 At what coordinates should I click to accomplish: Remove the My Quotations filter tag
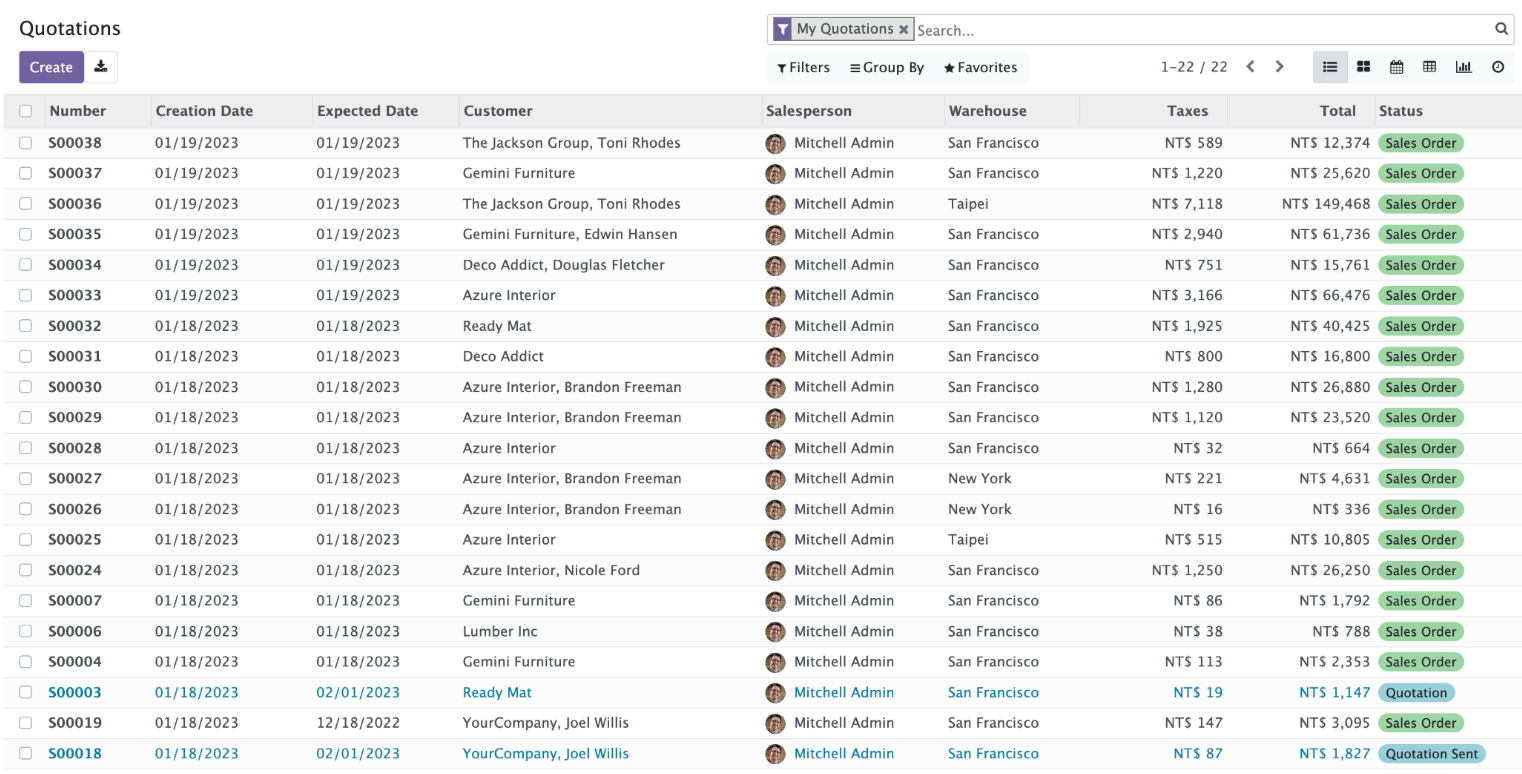click(x=904, y=30)
